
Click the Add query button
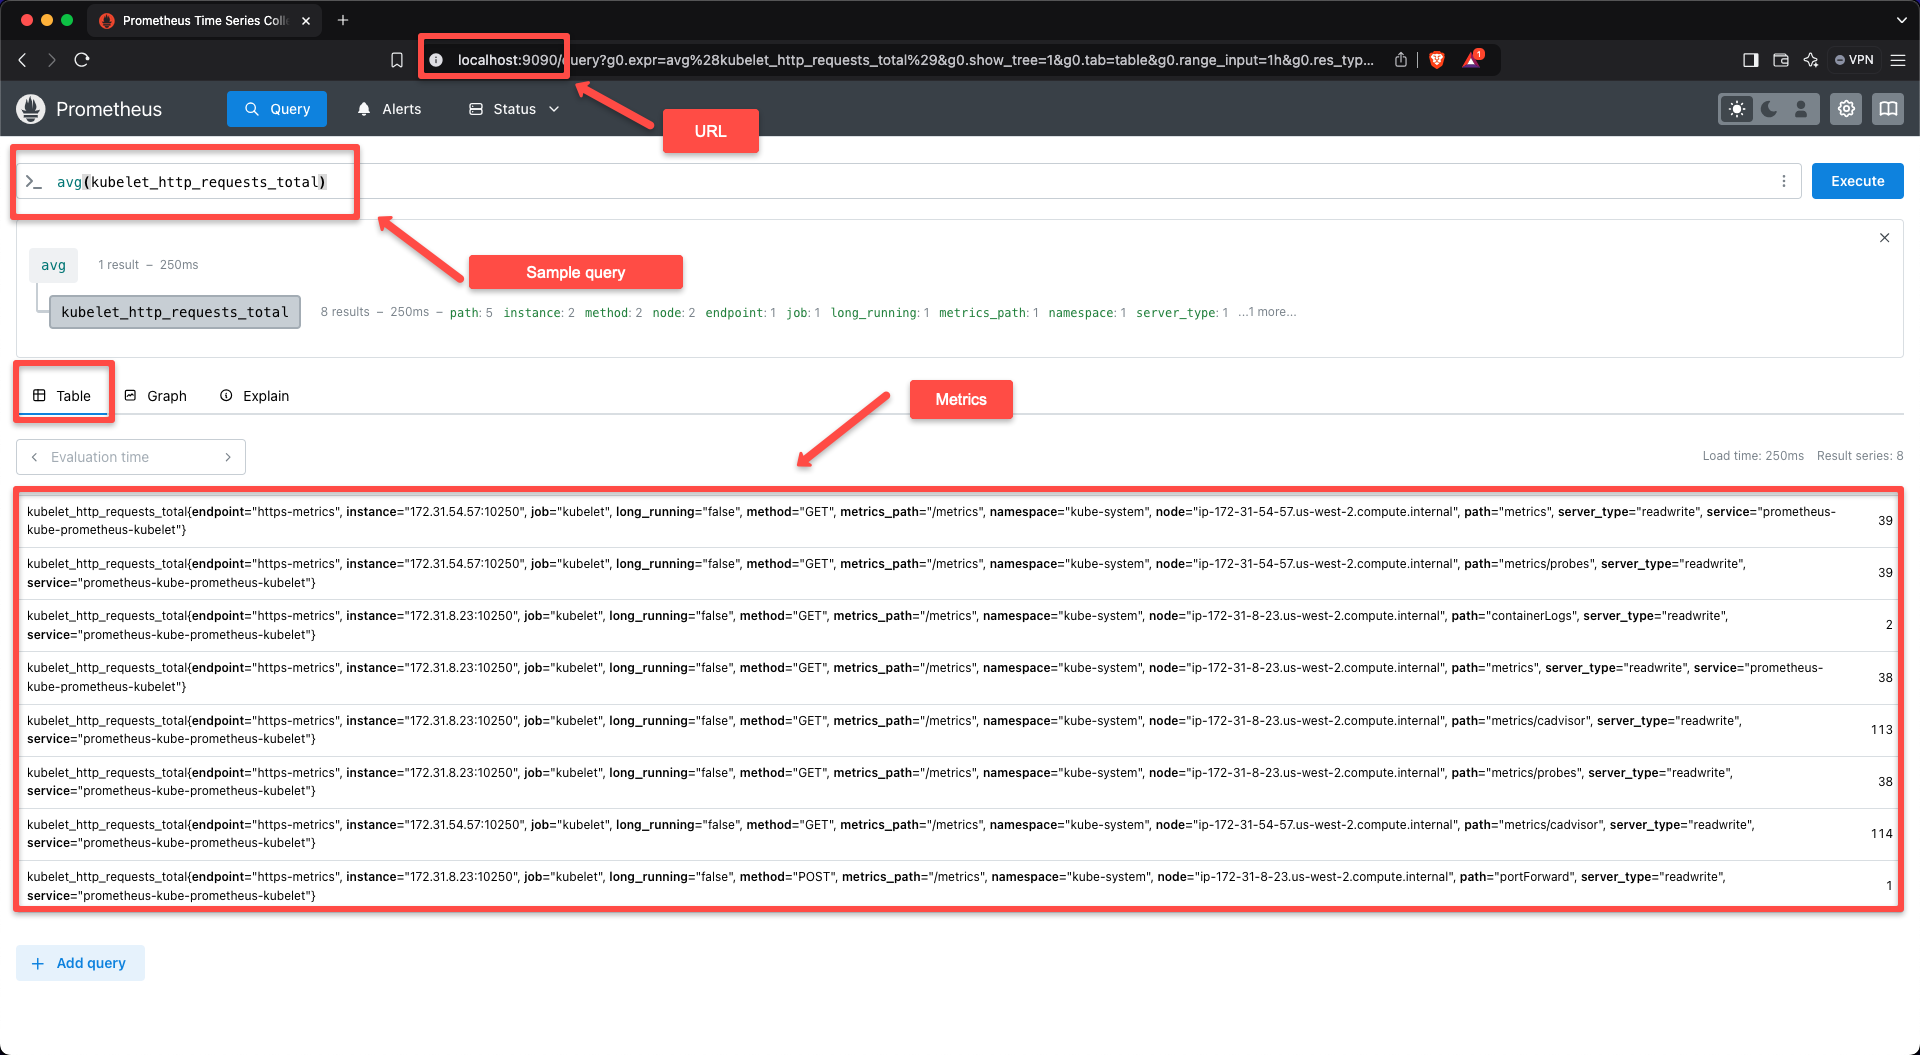pyautogui.click(x=80, y=963)
